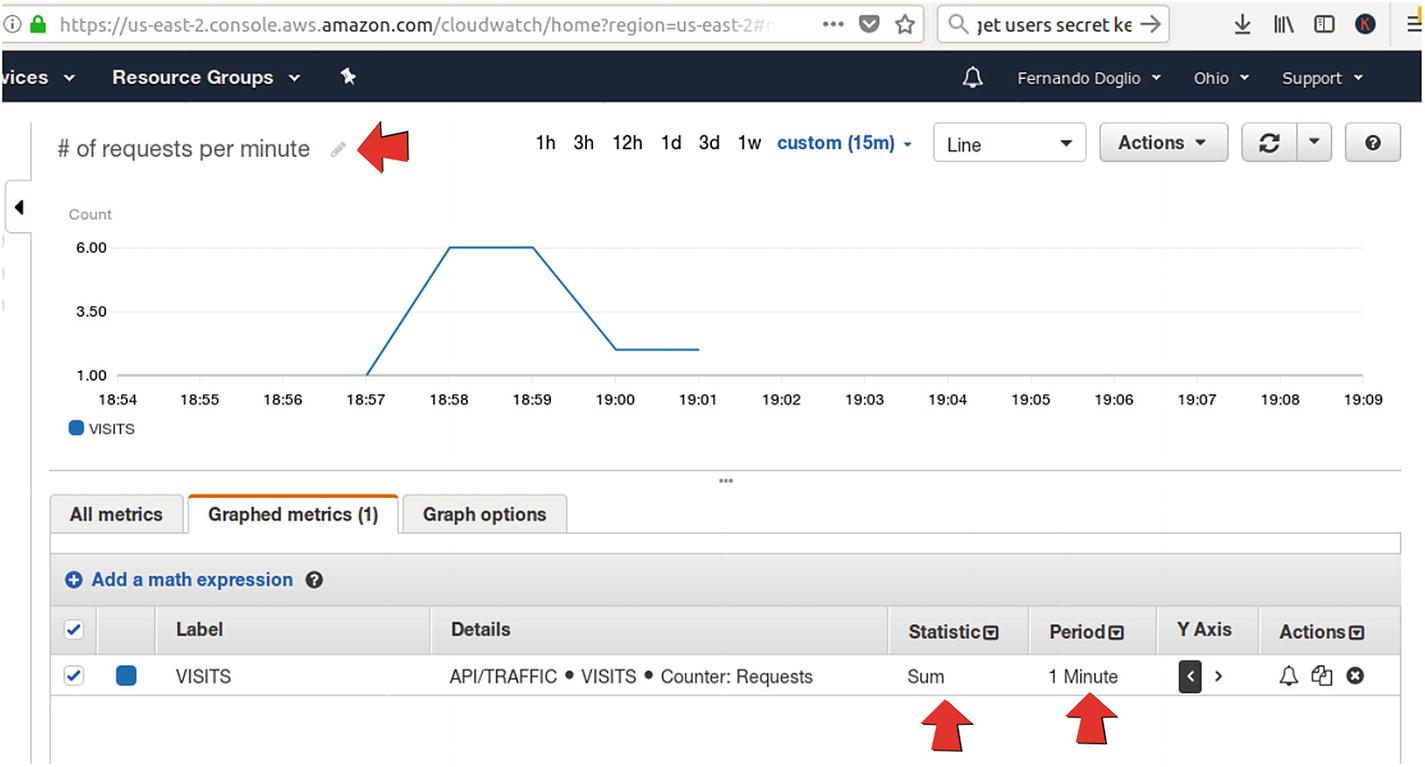Duplicate the VISITS metric with copy icon

[1321, 677]
